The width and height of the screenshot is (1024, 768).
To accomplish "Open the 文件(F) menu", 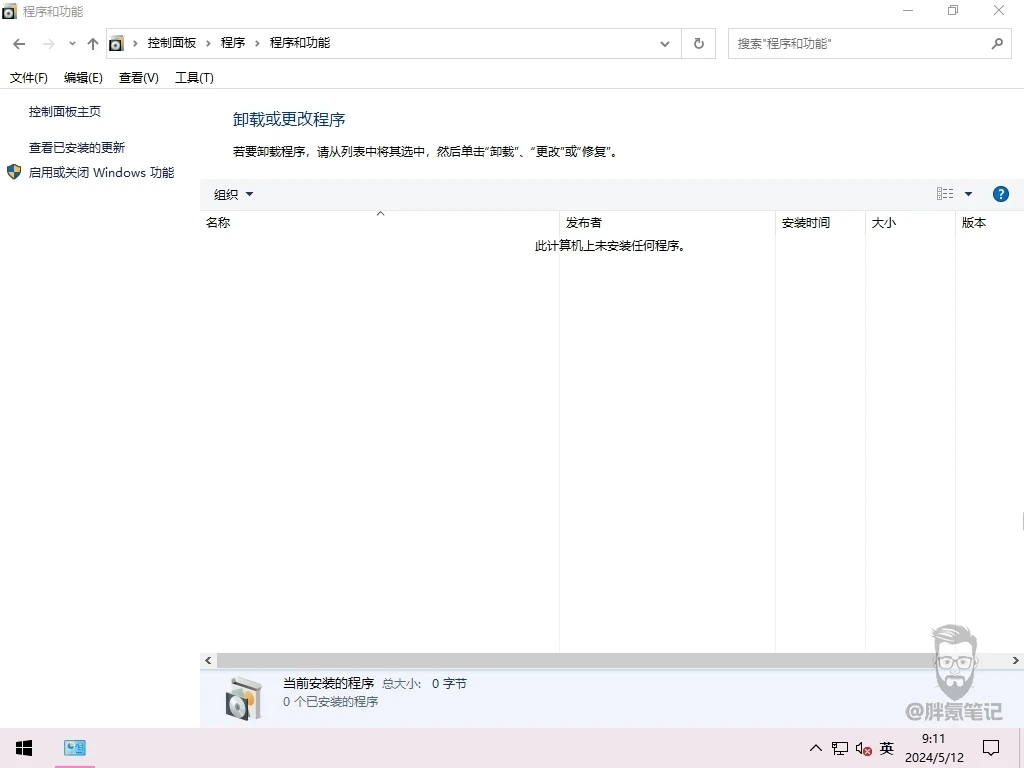I will (29, 78).
